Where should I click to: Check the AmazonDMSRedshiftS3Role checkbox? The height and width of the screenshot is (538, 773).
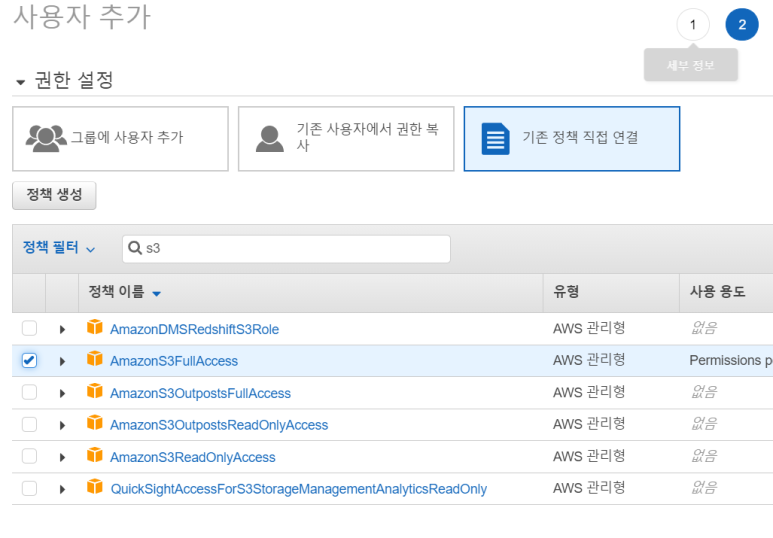(30, 328)
